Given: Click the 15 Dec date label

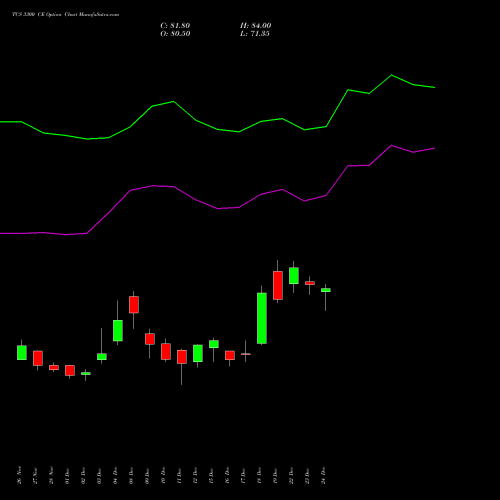Looking at the screenshot, I should click(x=211, y=475).
